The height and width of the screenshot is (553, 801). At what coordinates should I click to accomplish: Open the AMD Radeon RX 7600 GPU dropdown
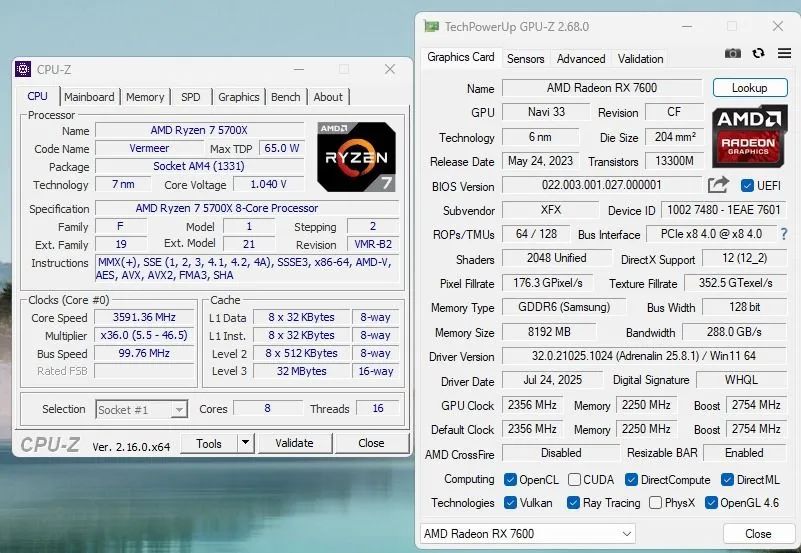coord(527,534)
